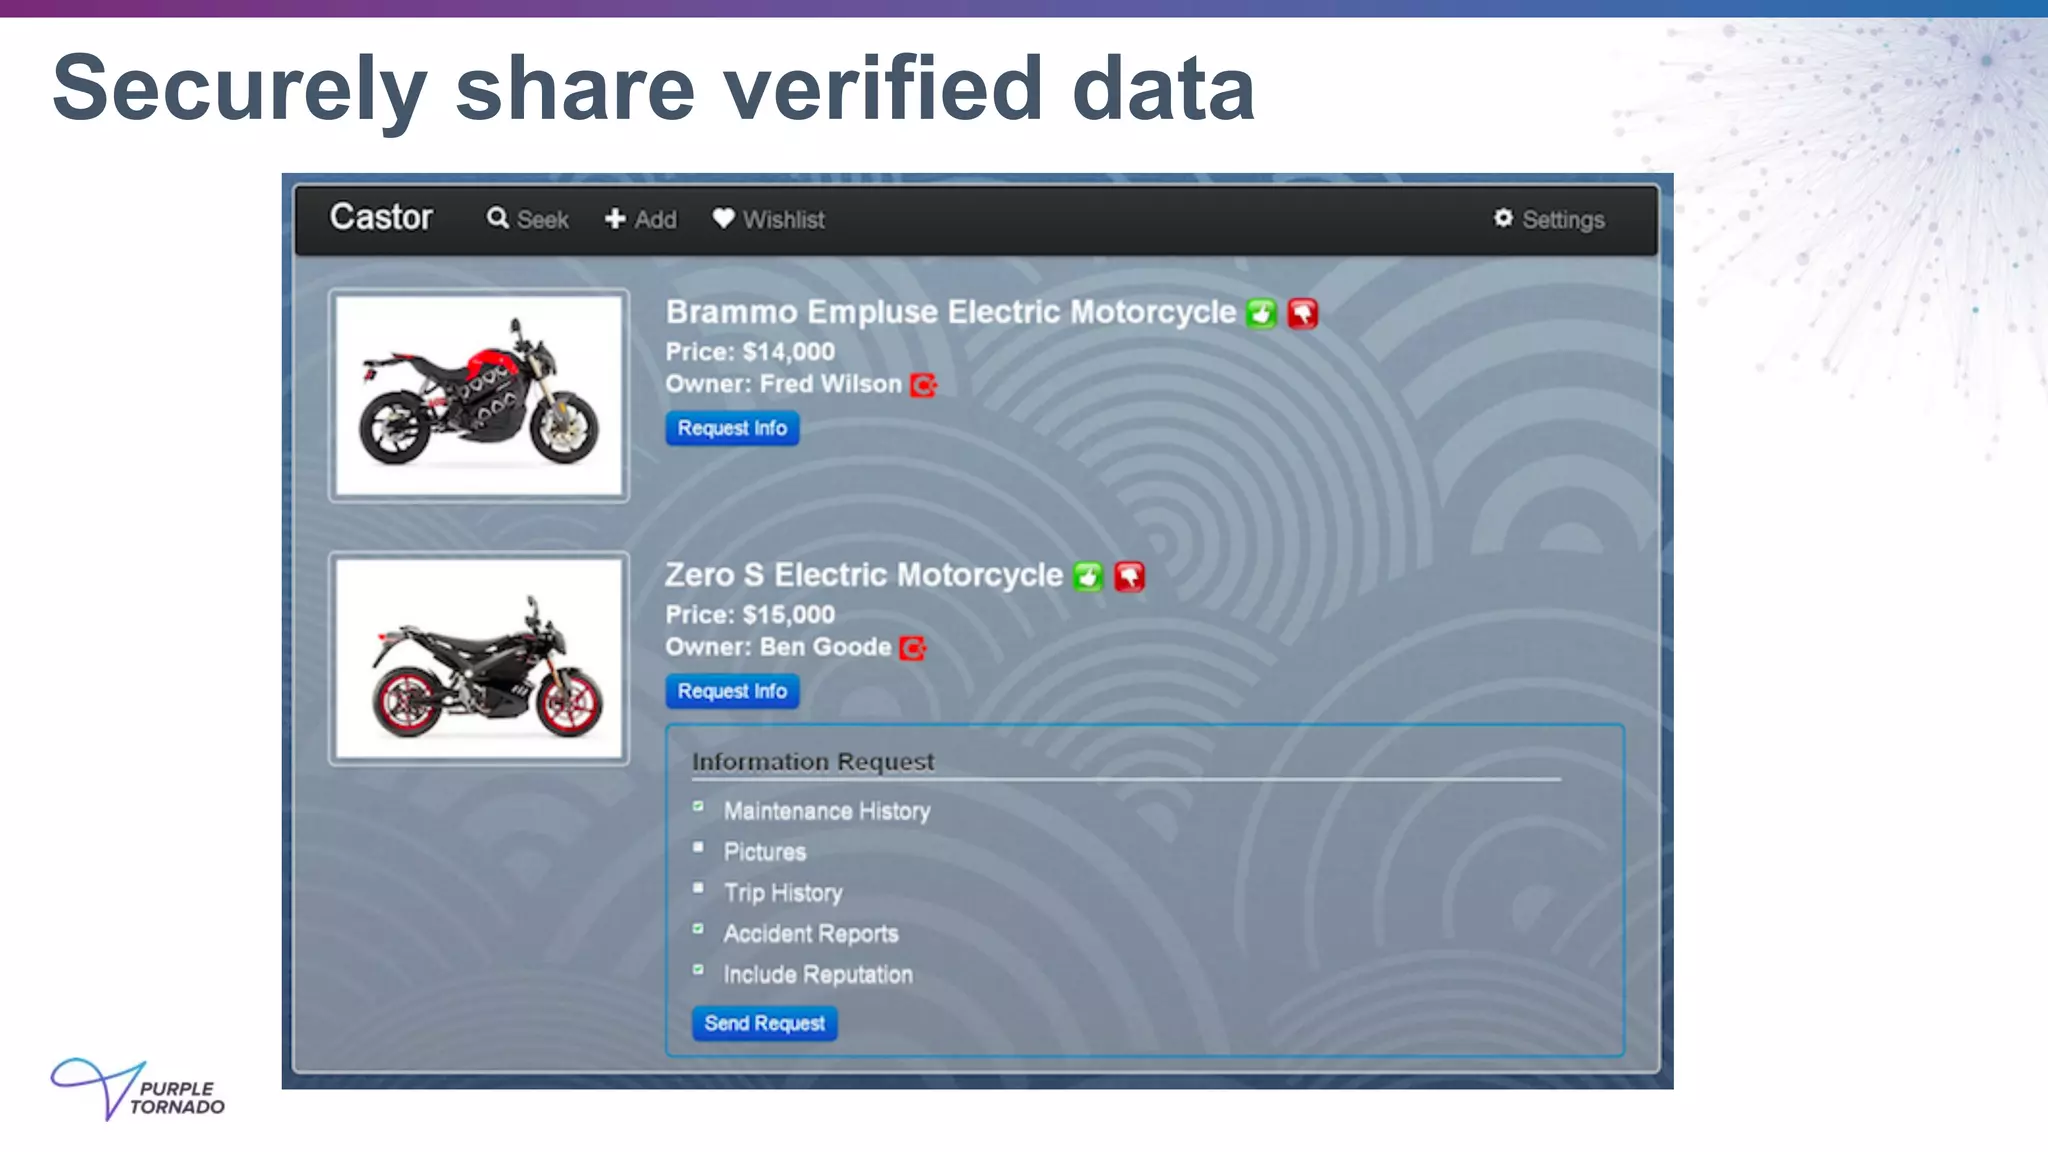Image resolution: width=2048 pixels, height=1152 pixels.
Task: Select the Brammo motorcycle thumbnail
Action: (x=479, y=396)
